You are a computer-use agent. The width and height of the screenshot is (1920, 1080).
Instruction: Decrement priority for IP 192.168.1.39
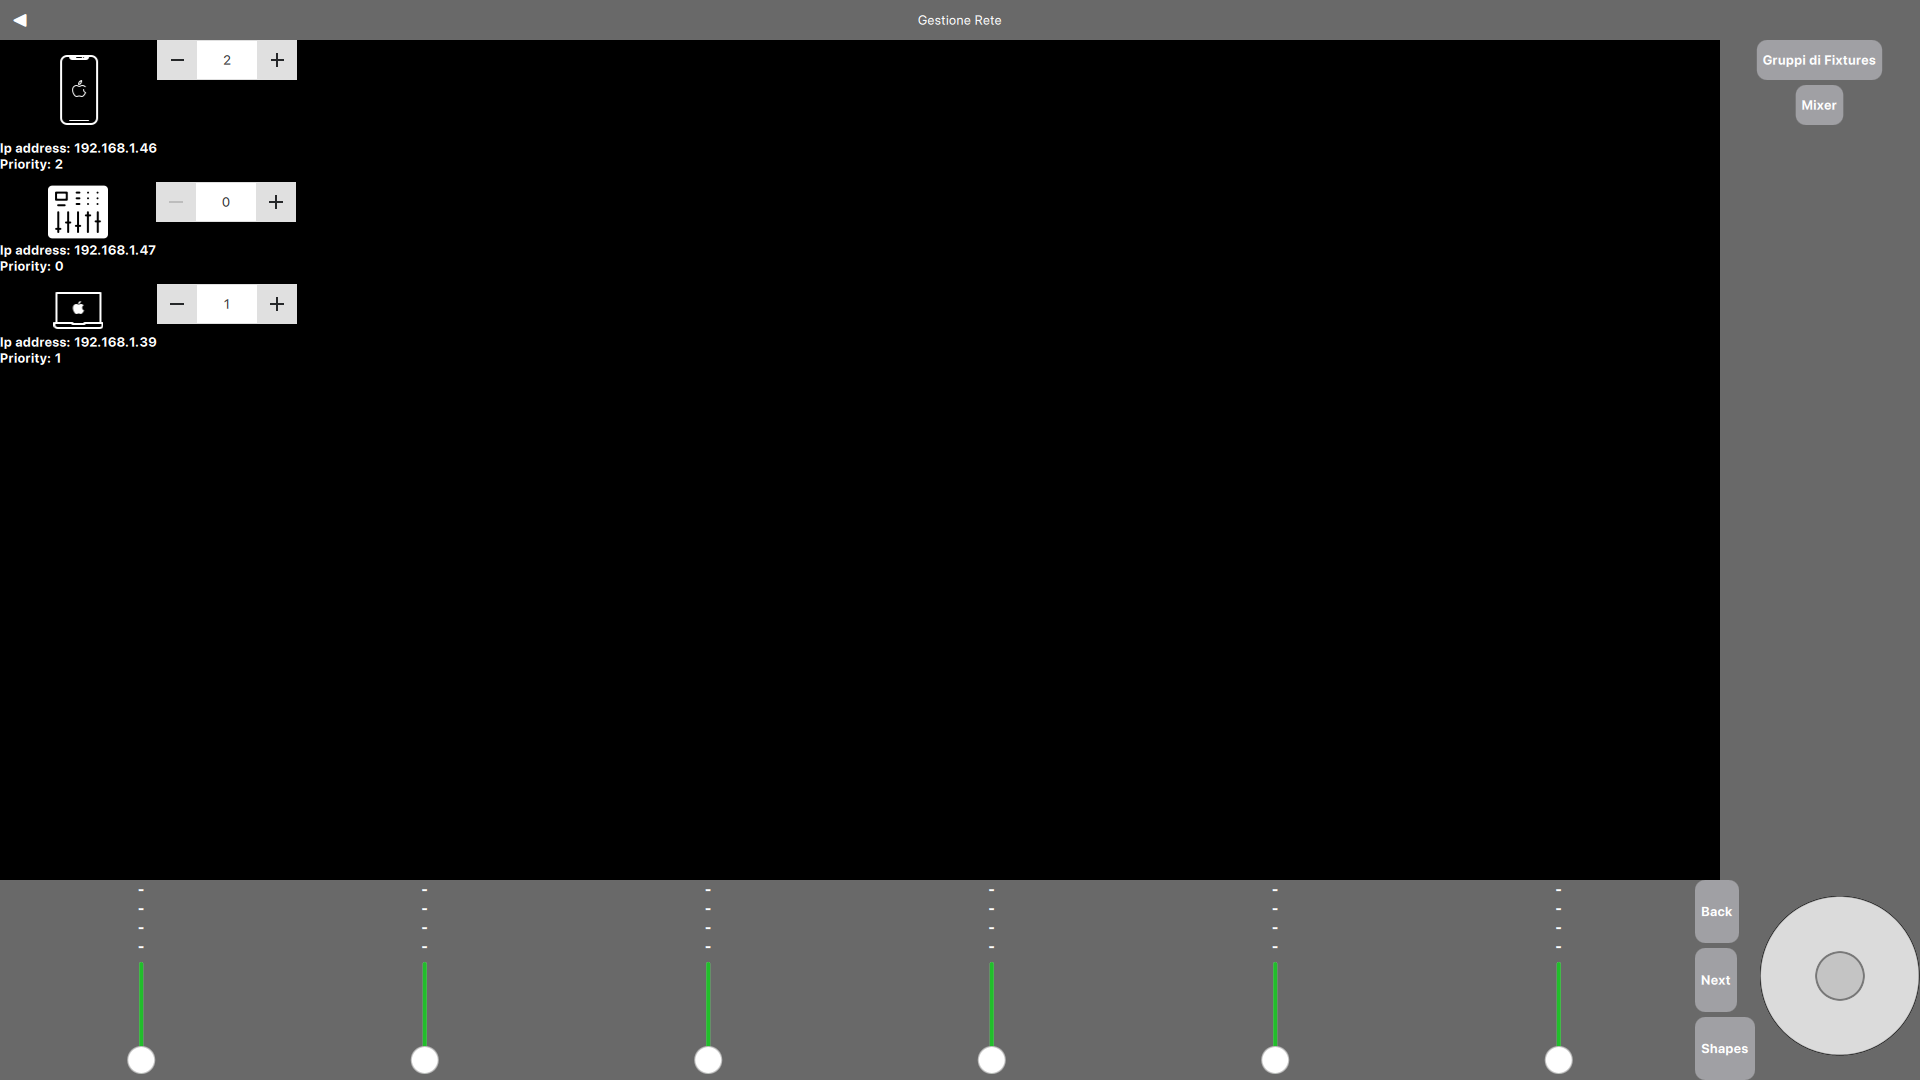coord(177,303)
